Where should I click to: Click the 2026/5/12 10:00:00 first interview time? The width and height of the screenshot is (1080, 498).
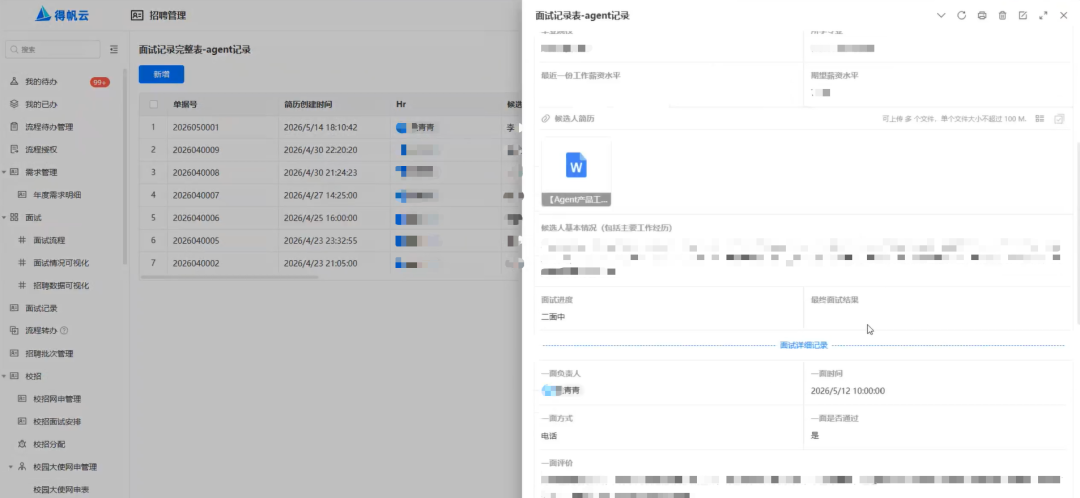(848, 391)
